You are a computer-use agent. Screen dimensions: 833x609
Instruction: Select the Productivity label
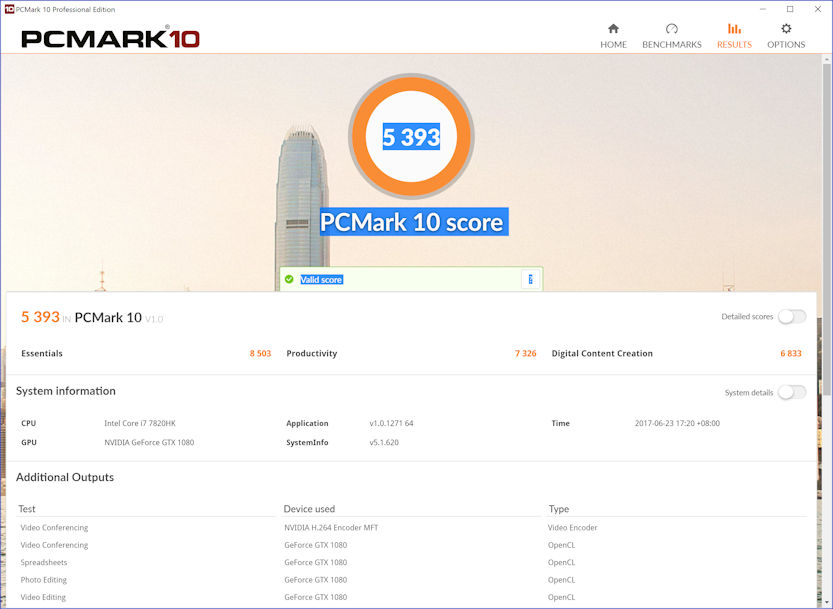point(311,353)
